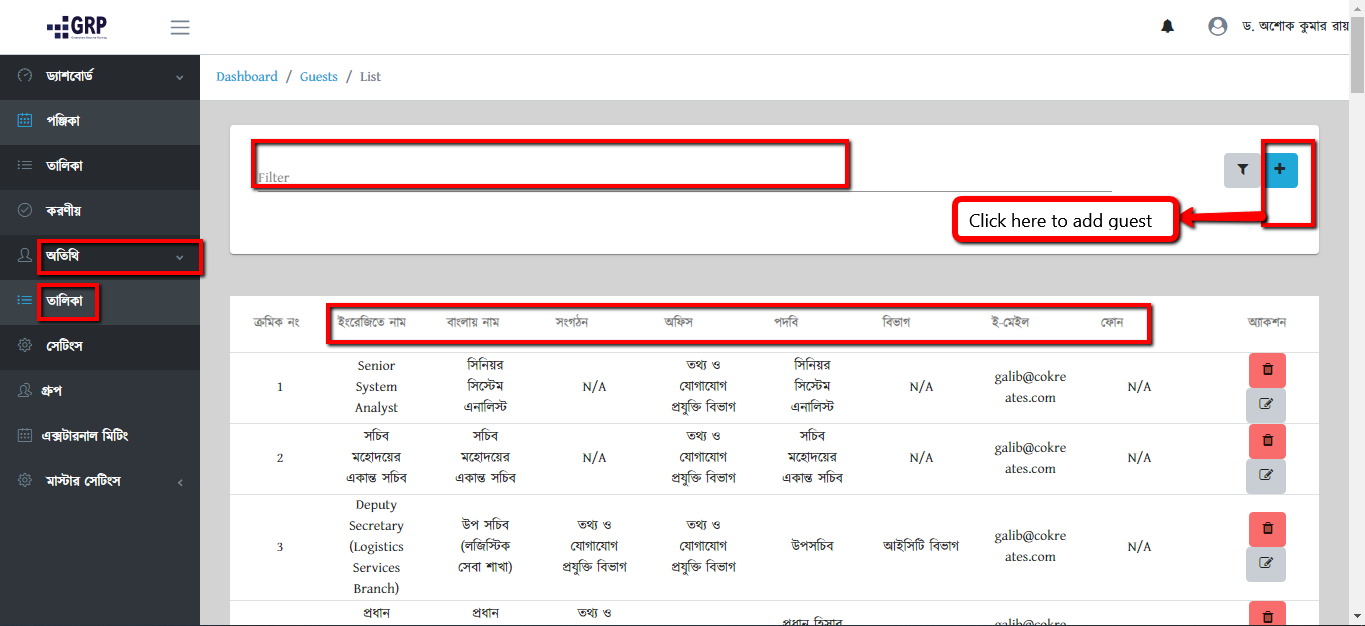The height and width of the screenshot is (626, 1365).
Task: Click the email in row 1
Action: click(1030, 387)
